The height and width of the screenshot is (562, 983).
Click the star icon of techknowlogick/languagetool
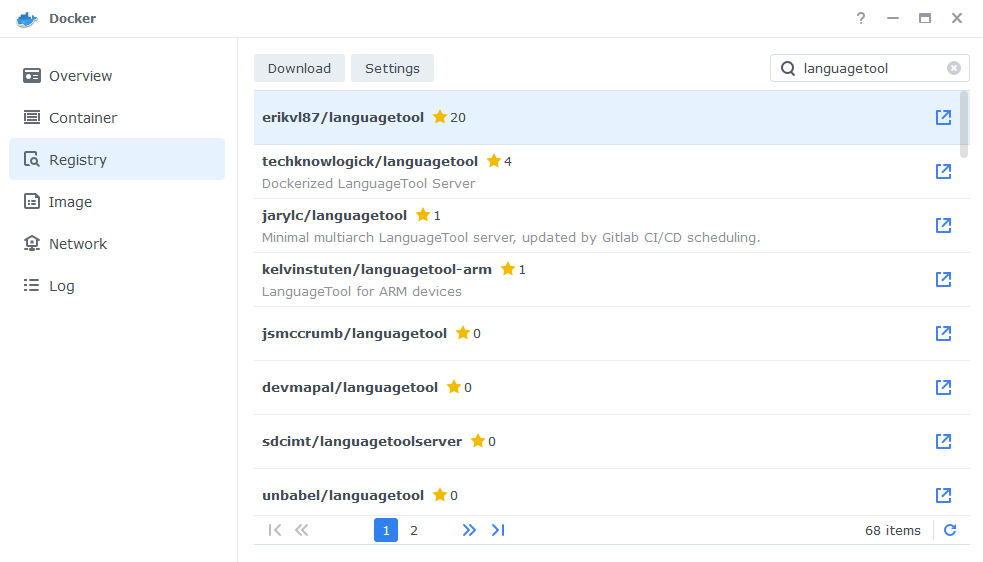tap(494, 161)
